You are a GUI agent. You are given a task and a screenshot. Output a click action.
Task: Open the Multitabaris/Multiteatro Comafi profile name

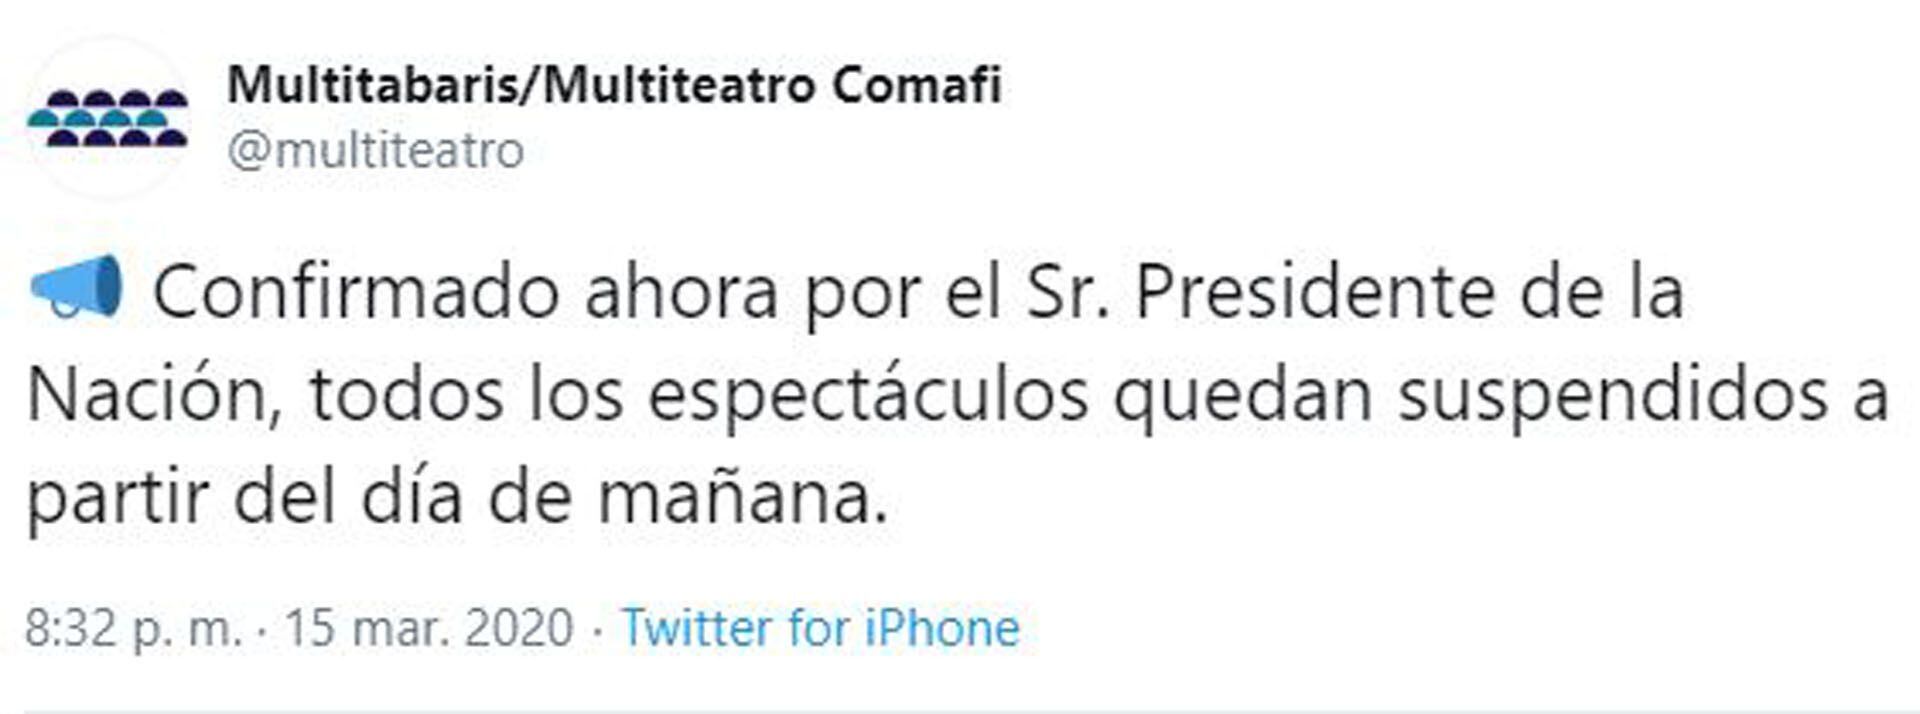pos(613,85)
